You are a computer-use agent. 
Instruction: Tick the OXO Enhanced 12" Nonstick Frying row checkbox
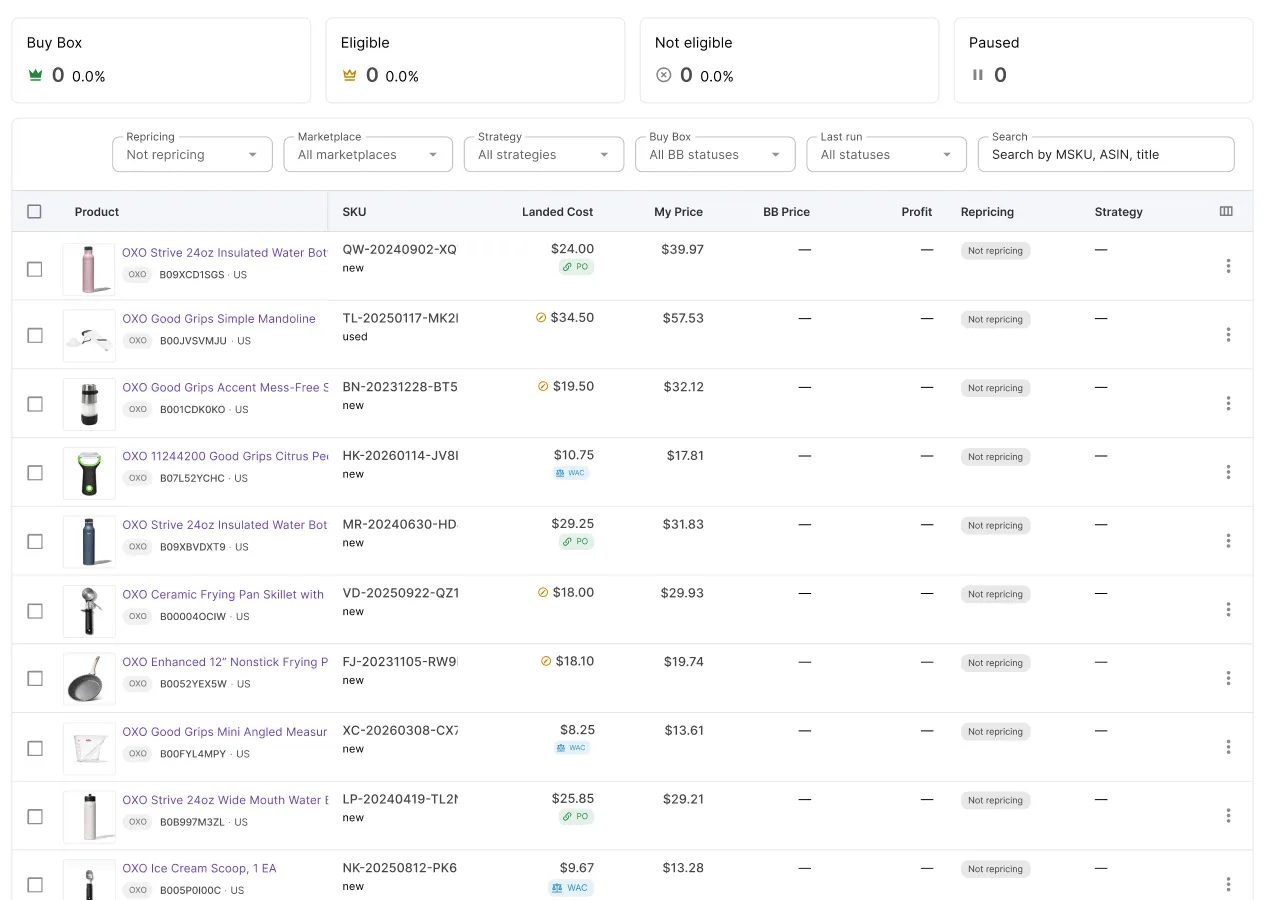pos(34,678)
